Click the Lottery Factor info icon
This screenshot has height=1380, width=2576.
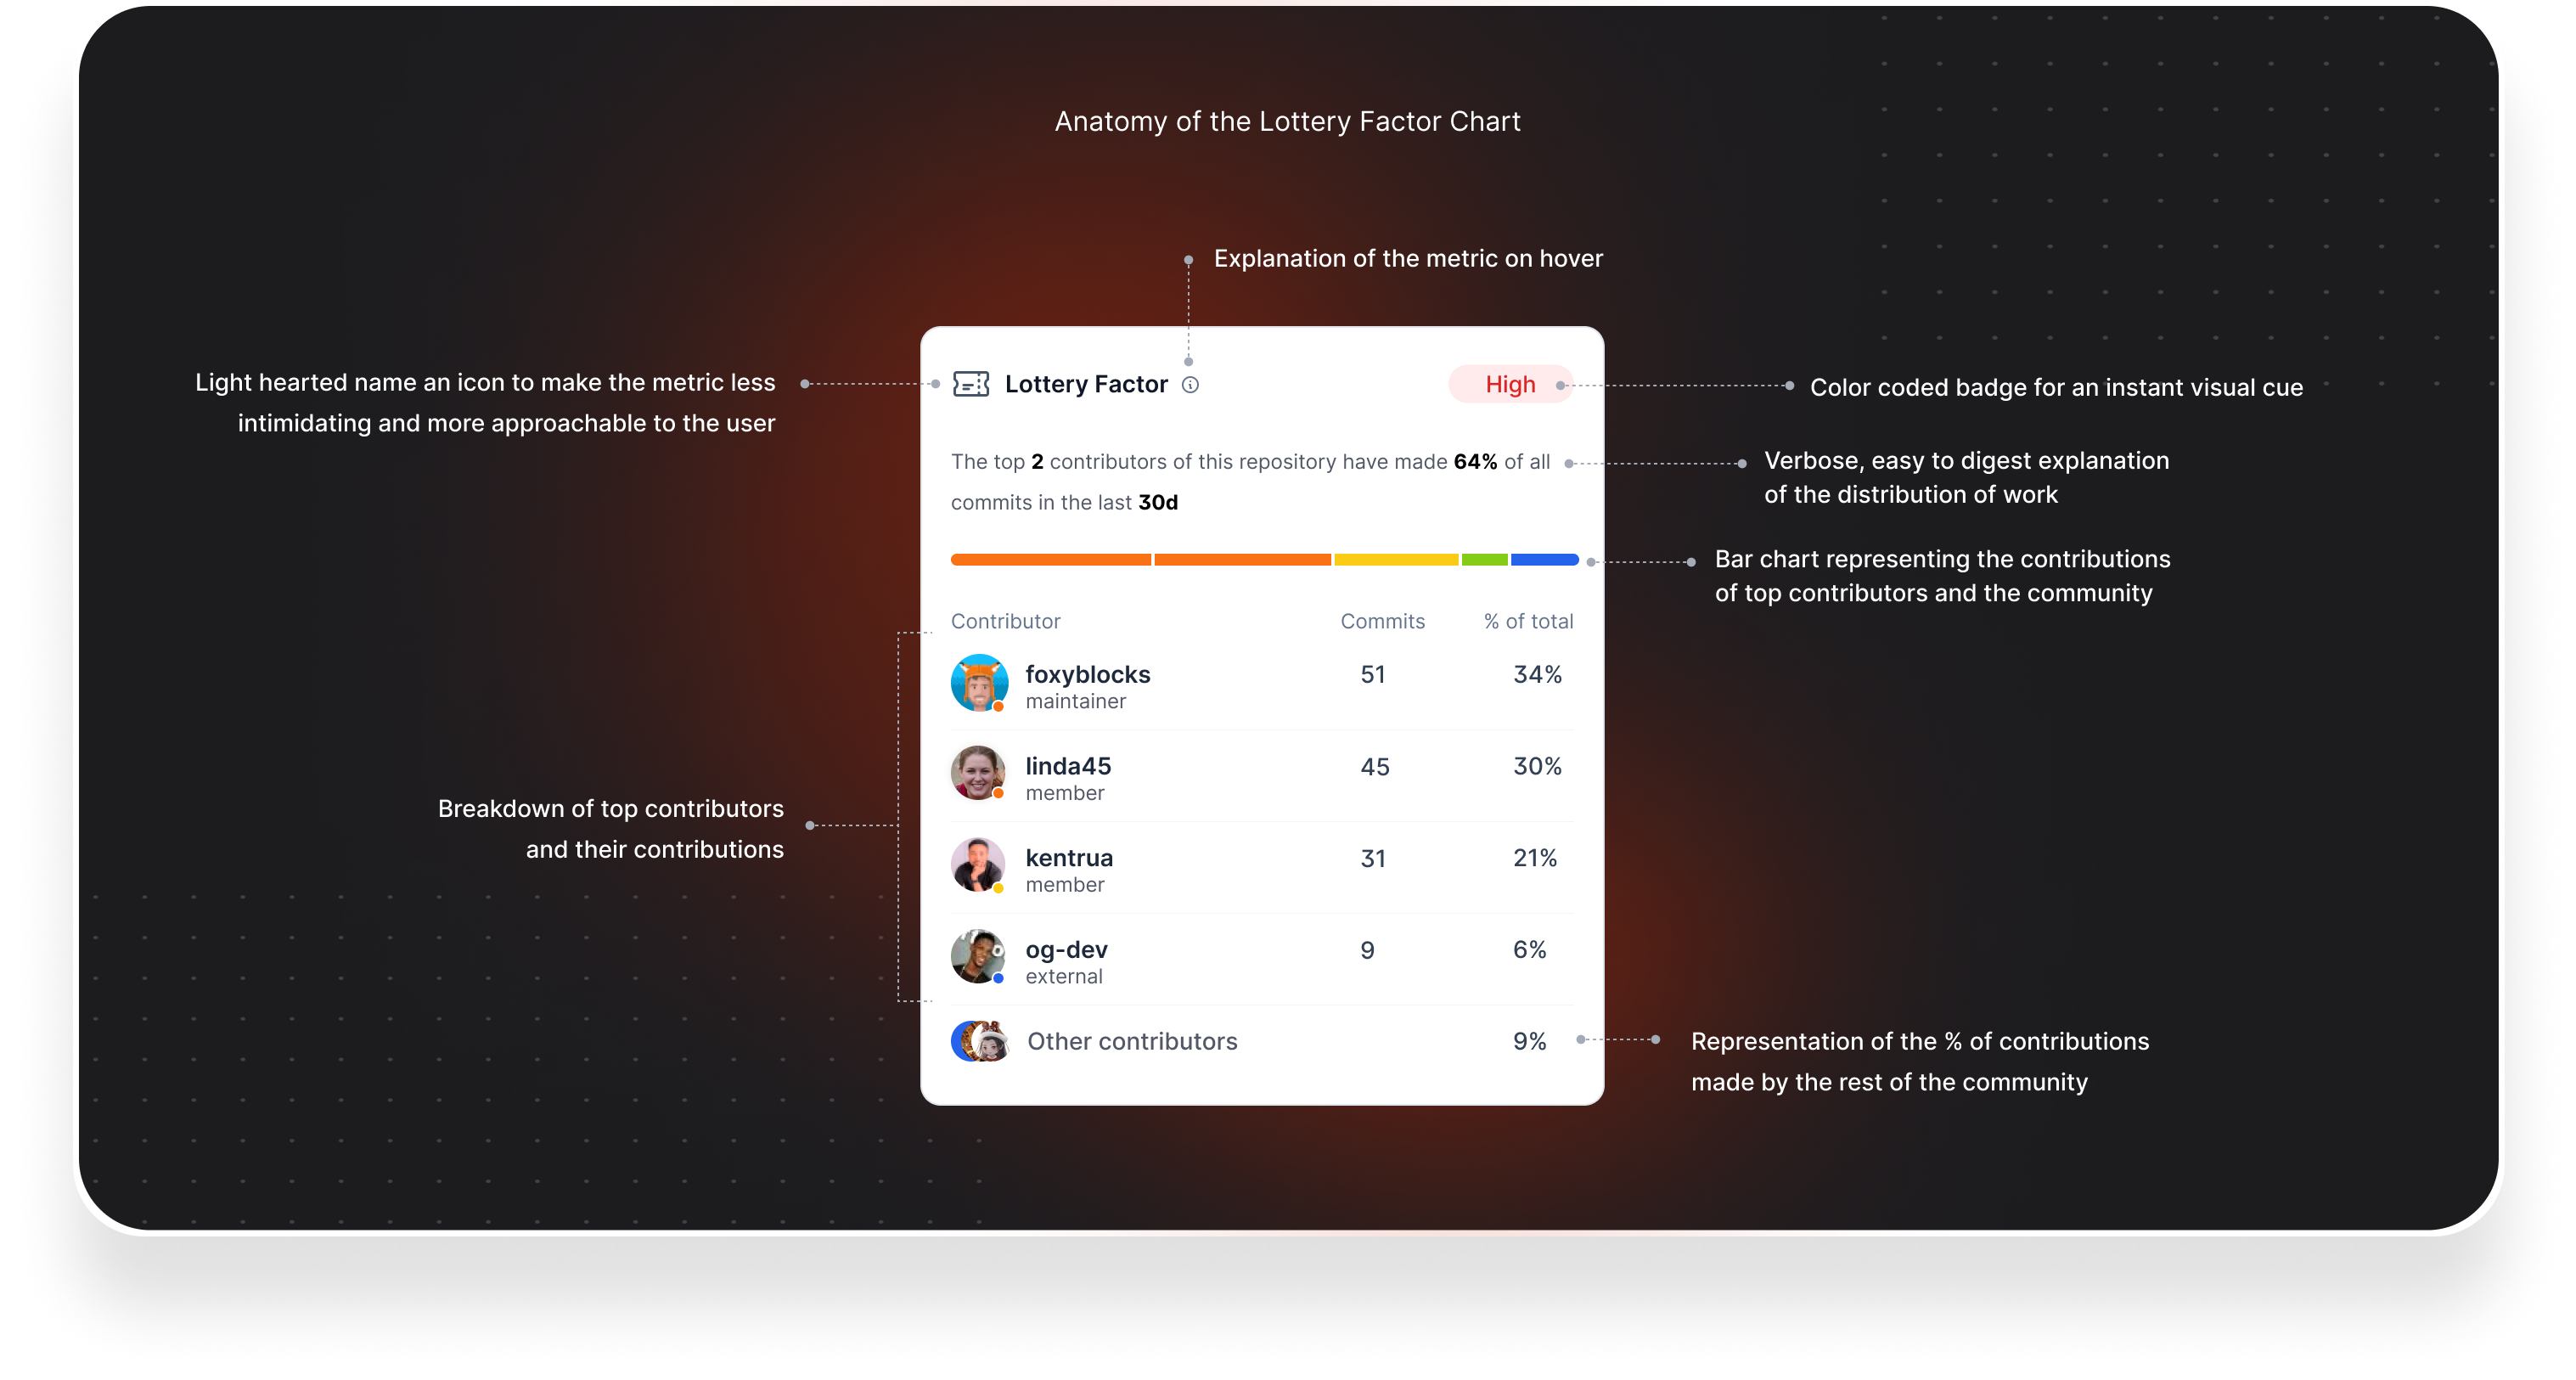[1193, 383]
